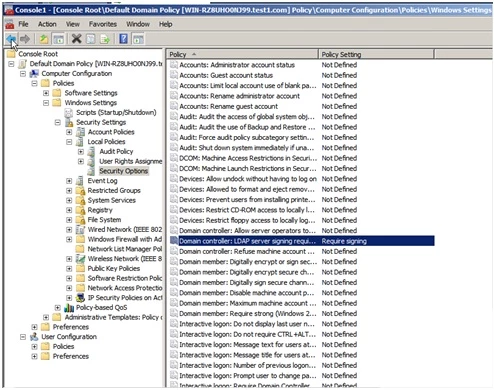Screen dimensions: 494x390
Task: Click the Back arrow toolbar icon
Action: pos(11,39)
